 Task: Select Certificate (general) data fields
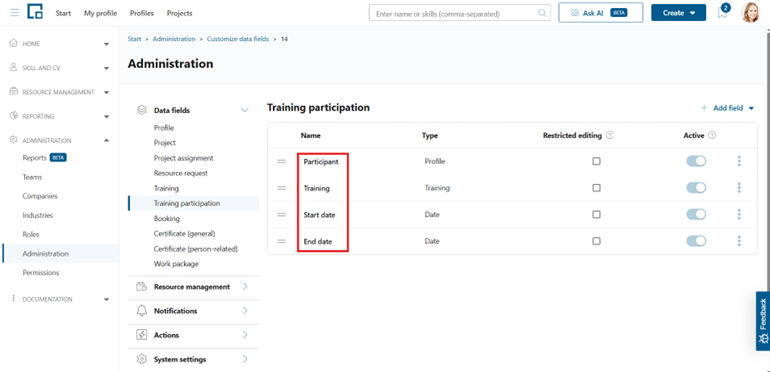click(x=185, y=234)
